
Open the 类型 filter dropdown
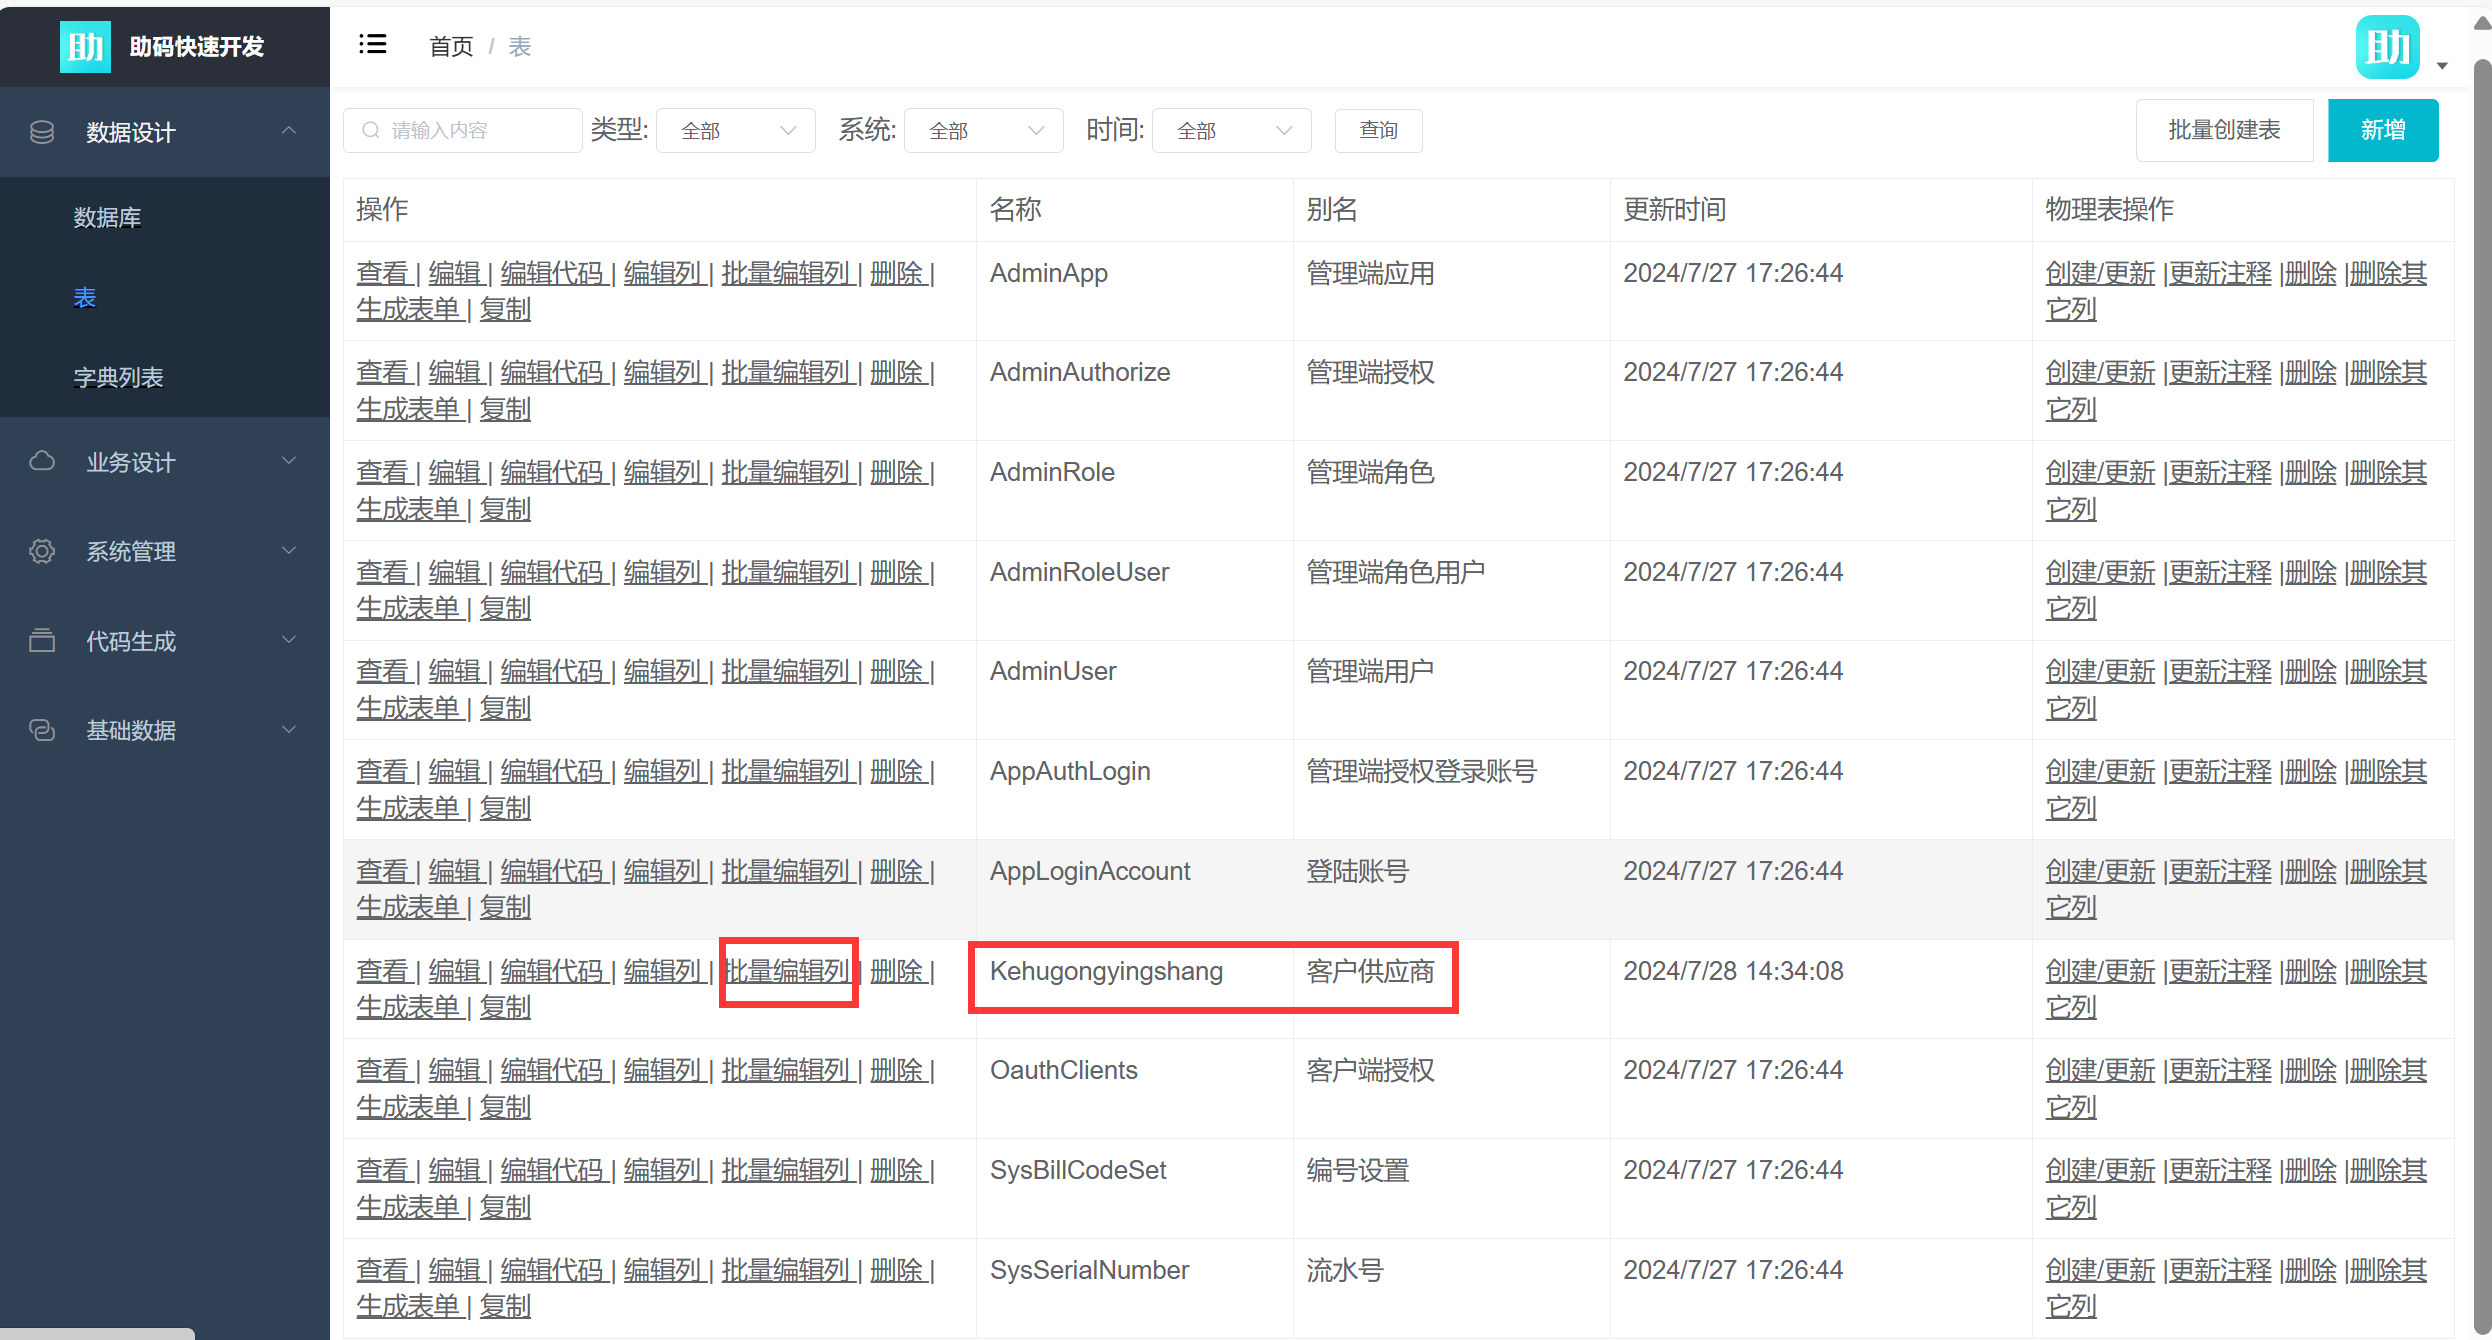click(736, 131)
